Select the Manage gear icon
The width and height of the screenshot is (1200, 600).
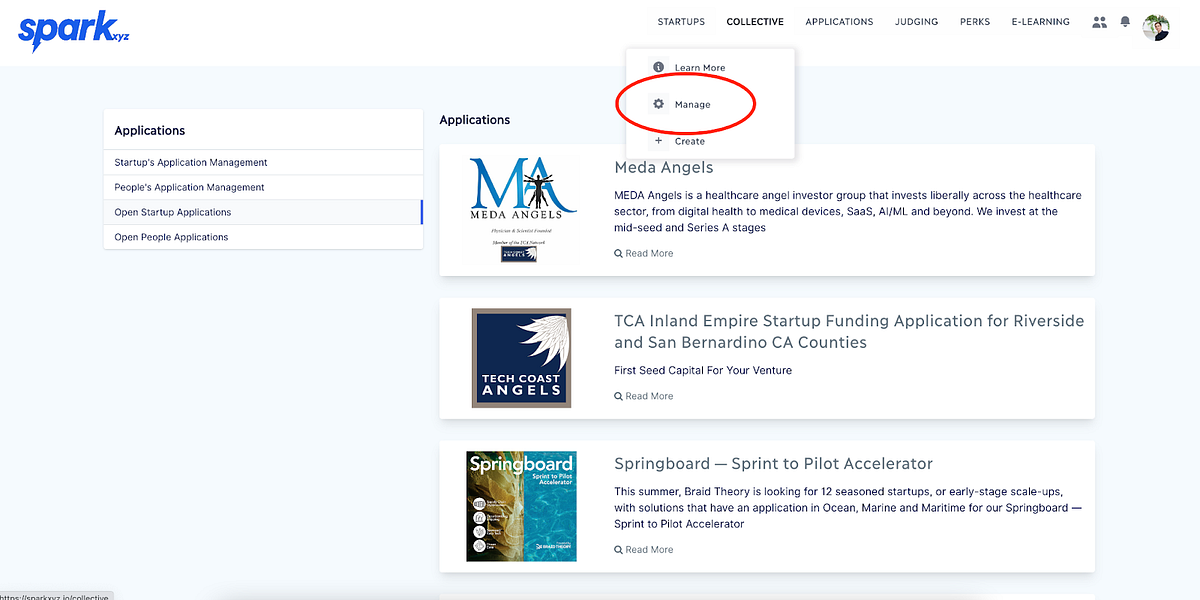(x=658, y=103)
